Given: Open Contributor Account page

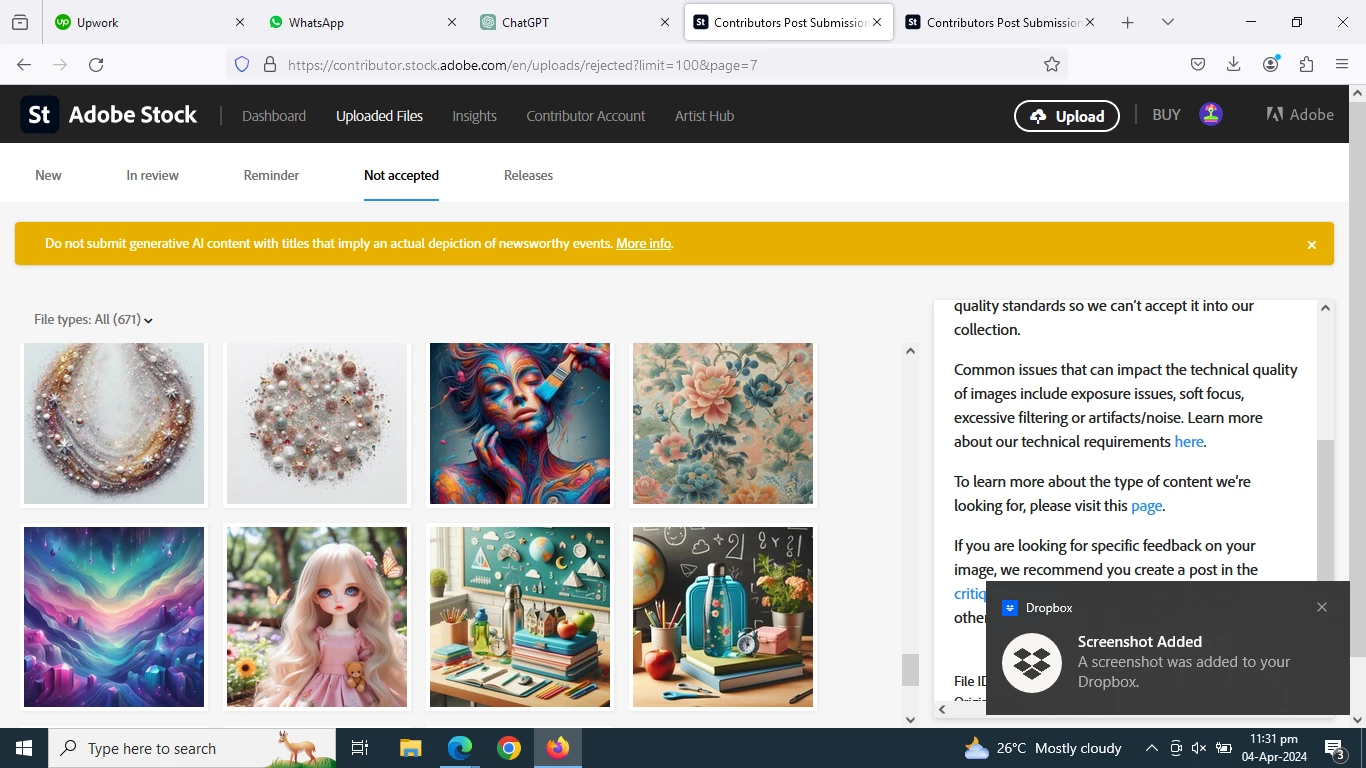Looking at the screenshot, I should (586, 116).
